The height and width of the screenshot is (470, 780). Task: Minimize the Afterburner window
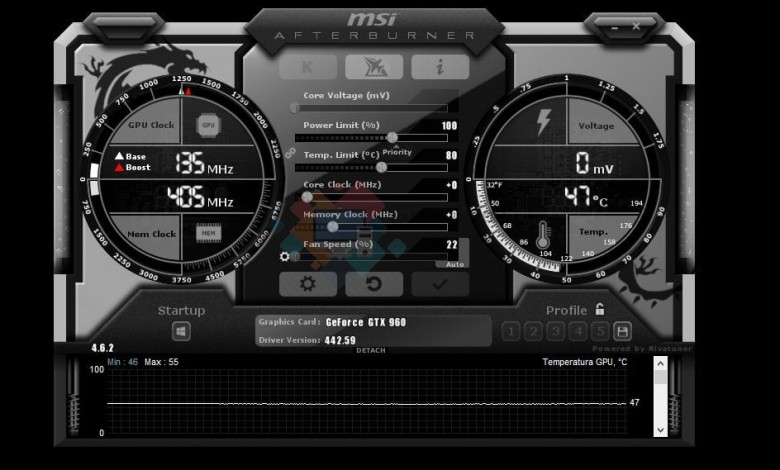(x=614, y=27)
